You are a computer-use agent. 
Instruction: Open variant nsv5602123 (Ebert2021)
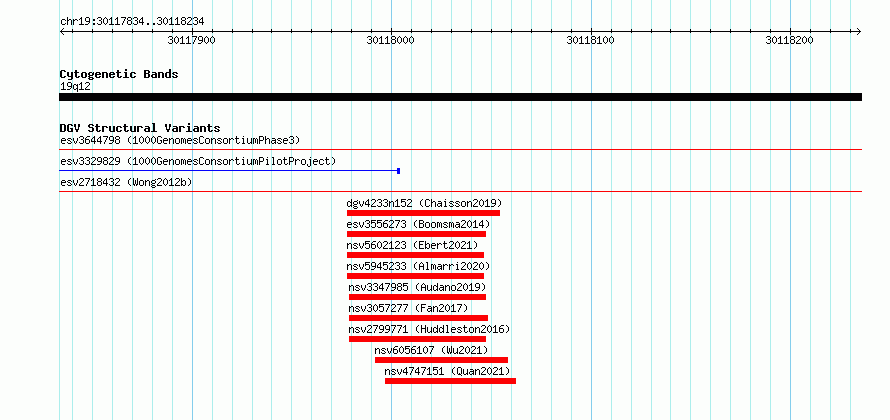click(x=413, y=245)
